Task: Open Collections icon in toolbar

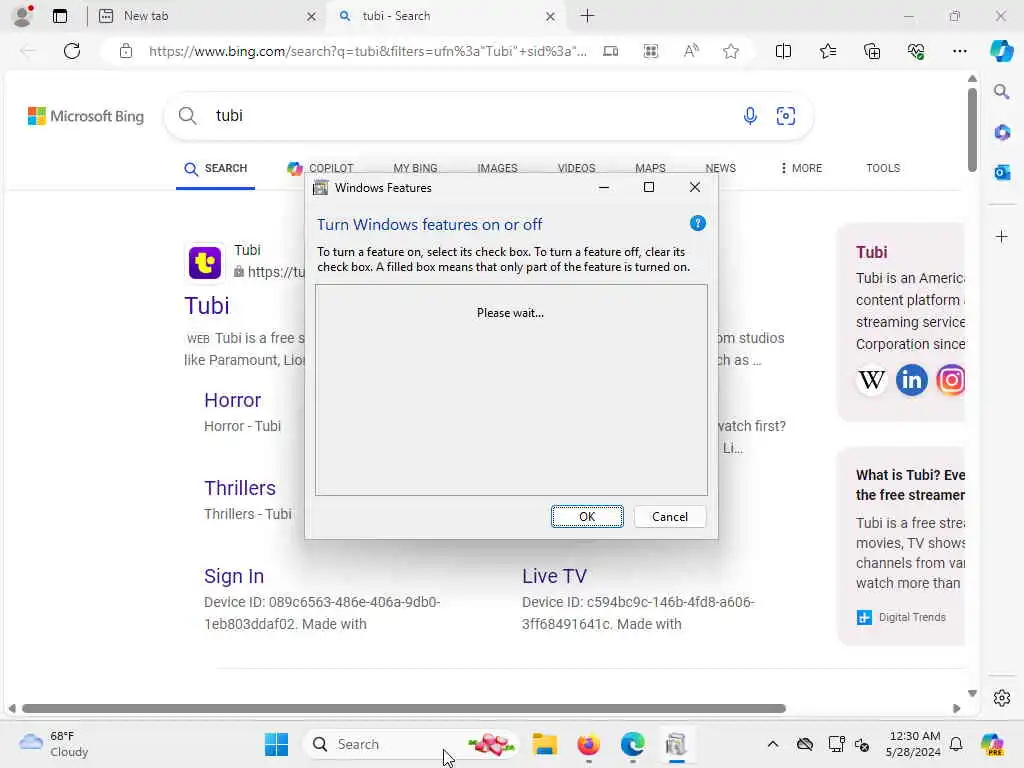Action: (872, 51)
